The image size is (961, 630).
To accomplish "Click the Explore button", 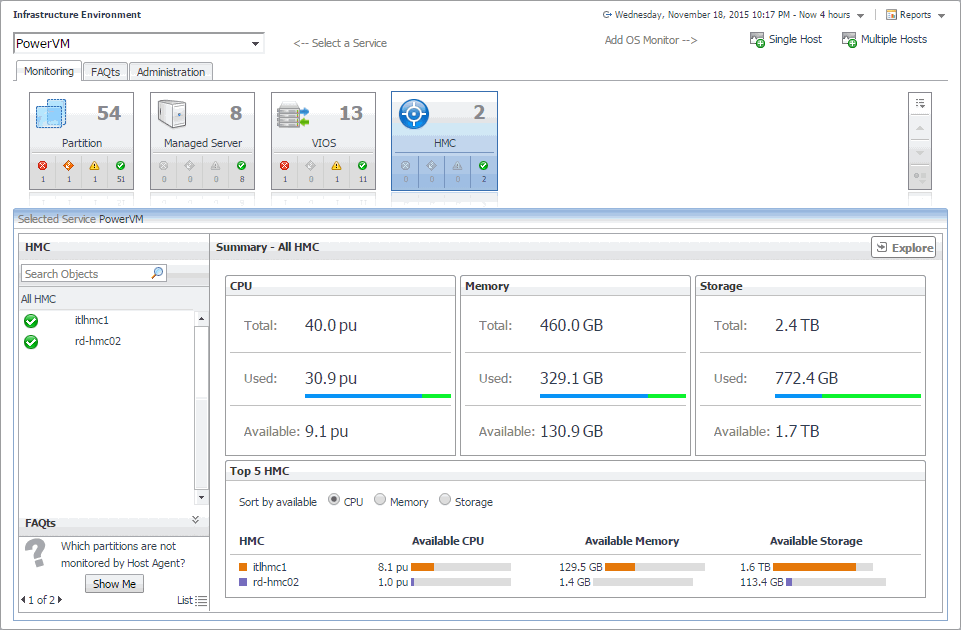I will tap(903, 248).
